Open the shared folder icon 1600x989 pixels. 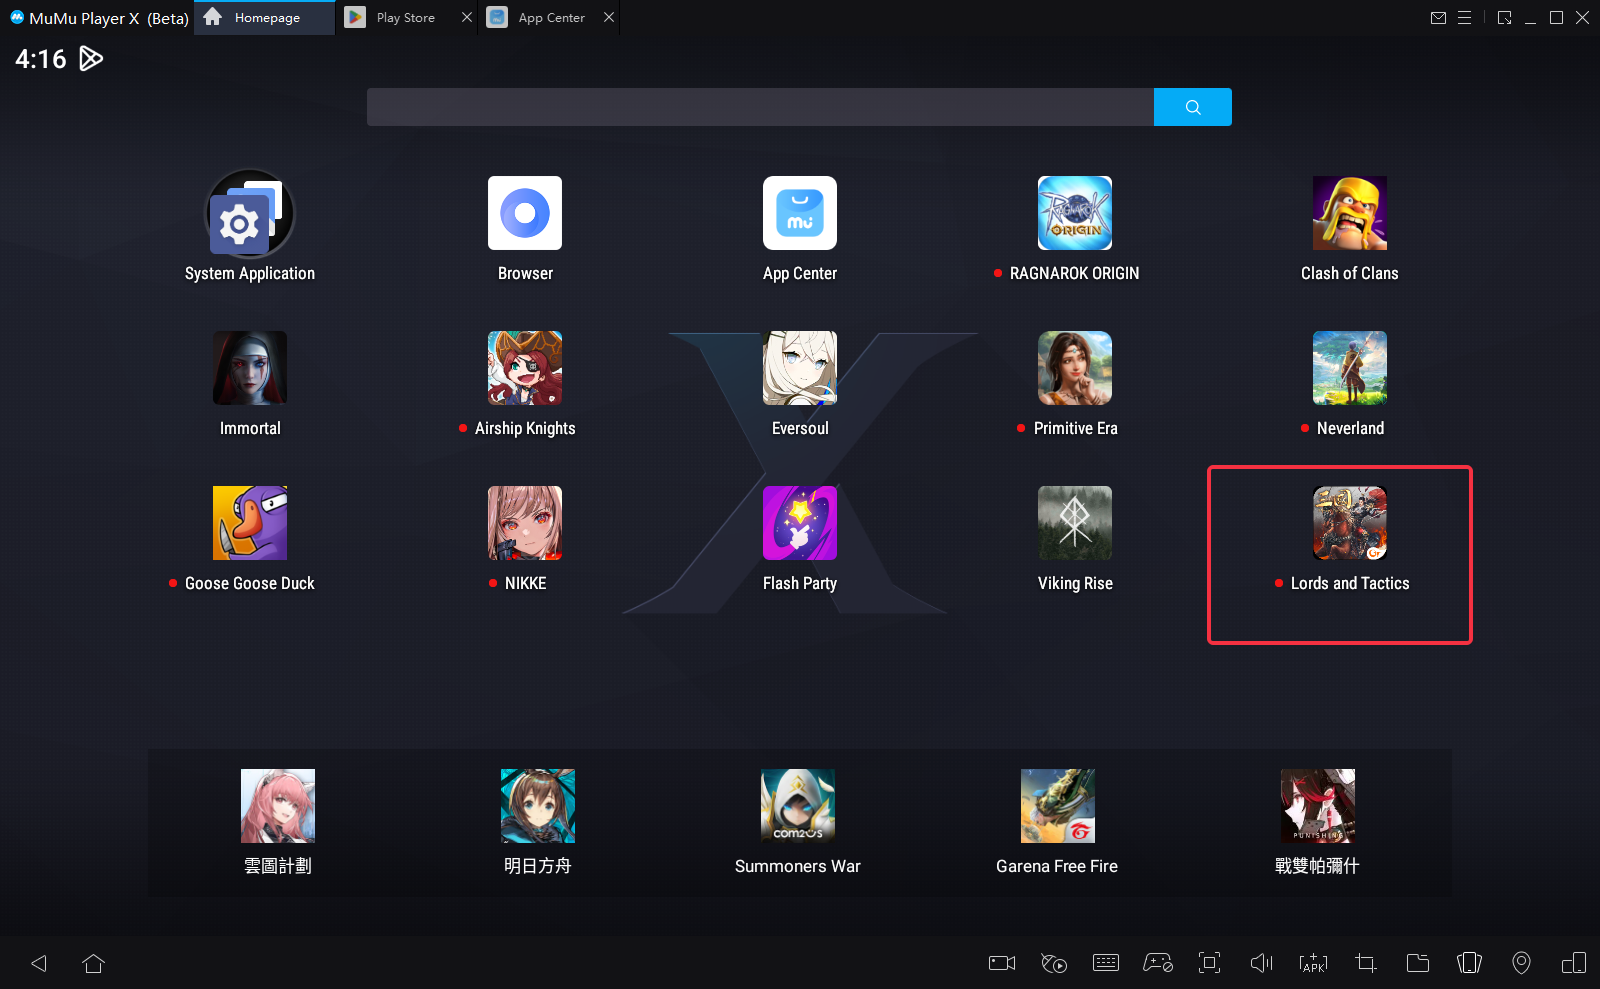click(1418, 963)
